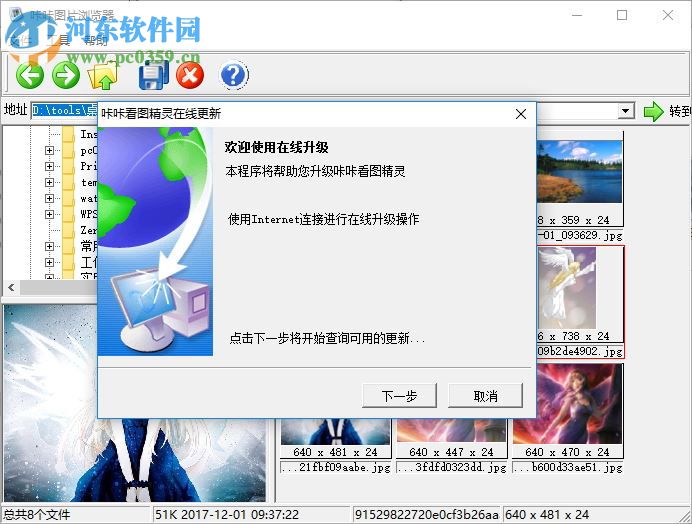This screenshot has height=524, width=692.
Task: Click filename ...21fbf09aabe.jpg
Action: tap(335, 467)
